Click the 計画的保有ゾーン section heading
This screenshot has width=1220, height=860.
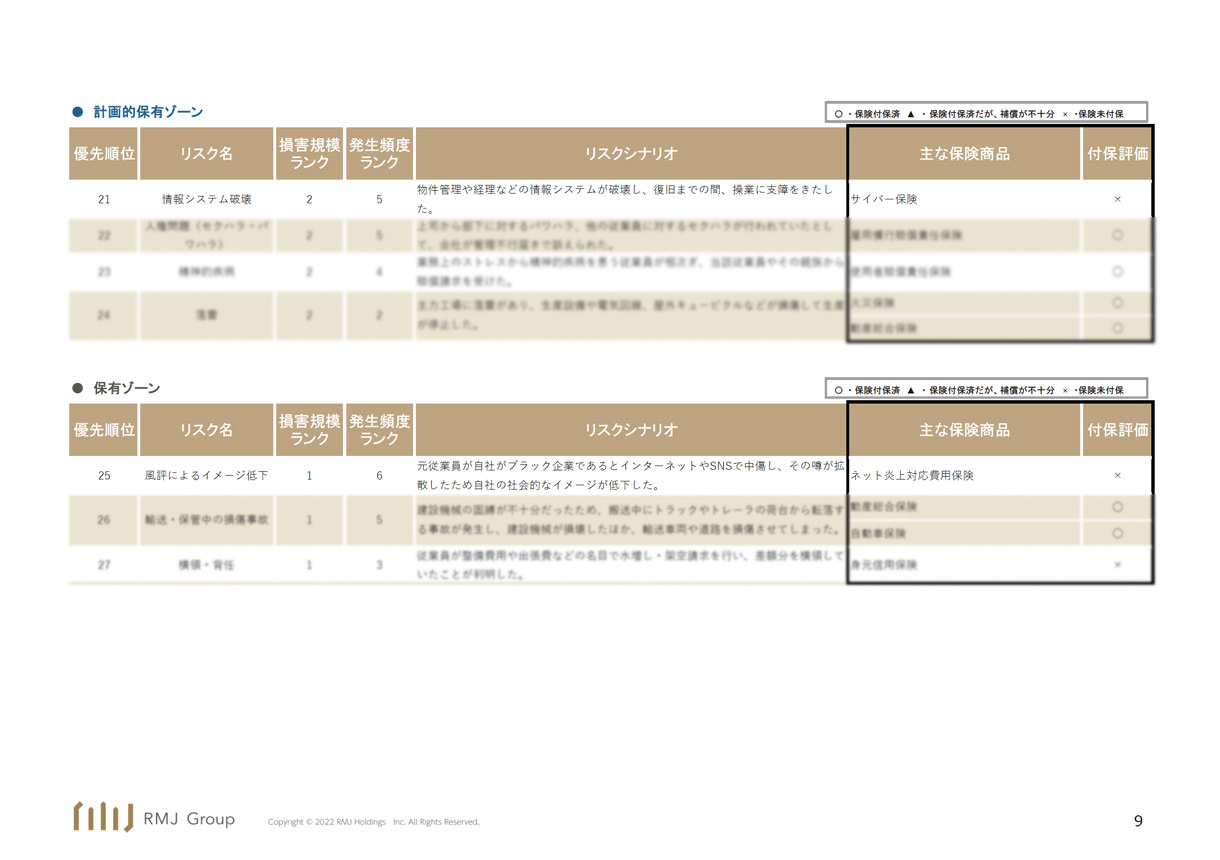point(147,112)
